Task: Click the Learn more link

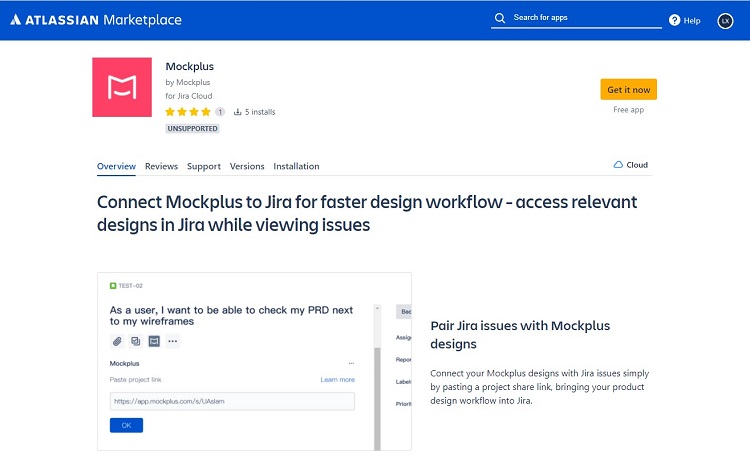Action: pos(338,379)
